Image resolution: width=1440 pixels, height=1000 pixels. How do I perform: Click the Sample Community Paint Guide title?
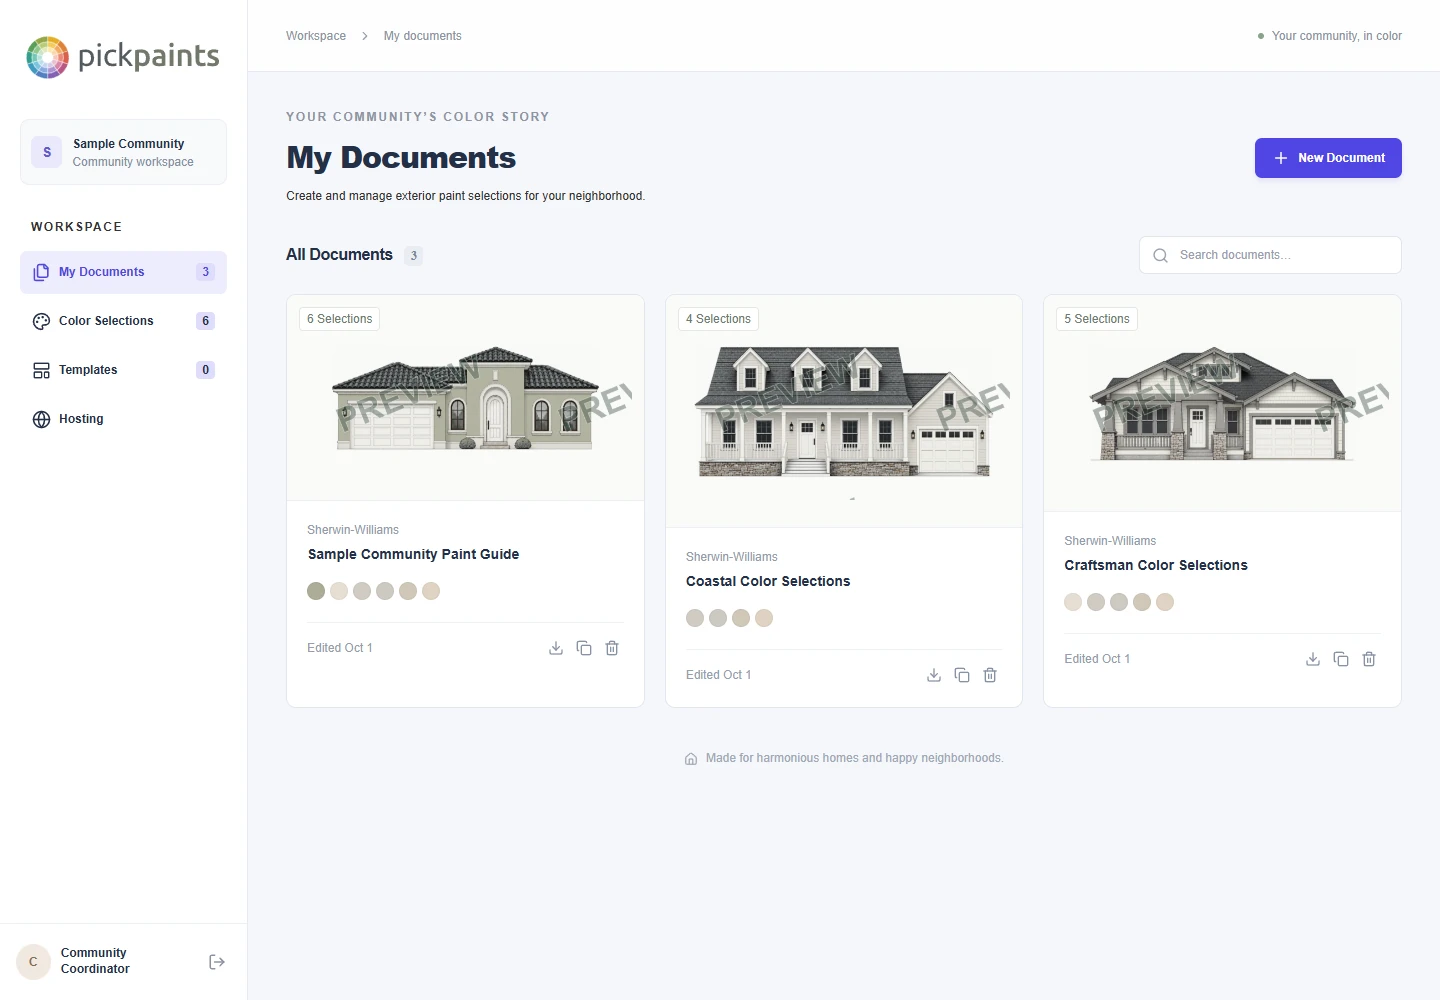[413, 554]
